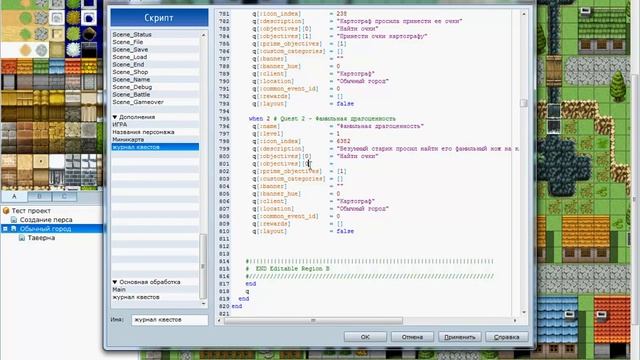
Task: Click the Таверна map icon
Action: pyautogui.click(x=22, y=238)
